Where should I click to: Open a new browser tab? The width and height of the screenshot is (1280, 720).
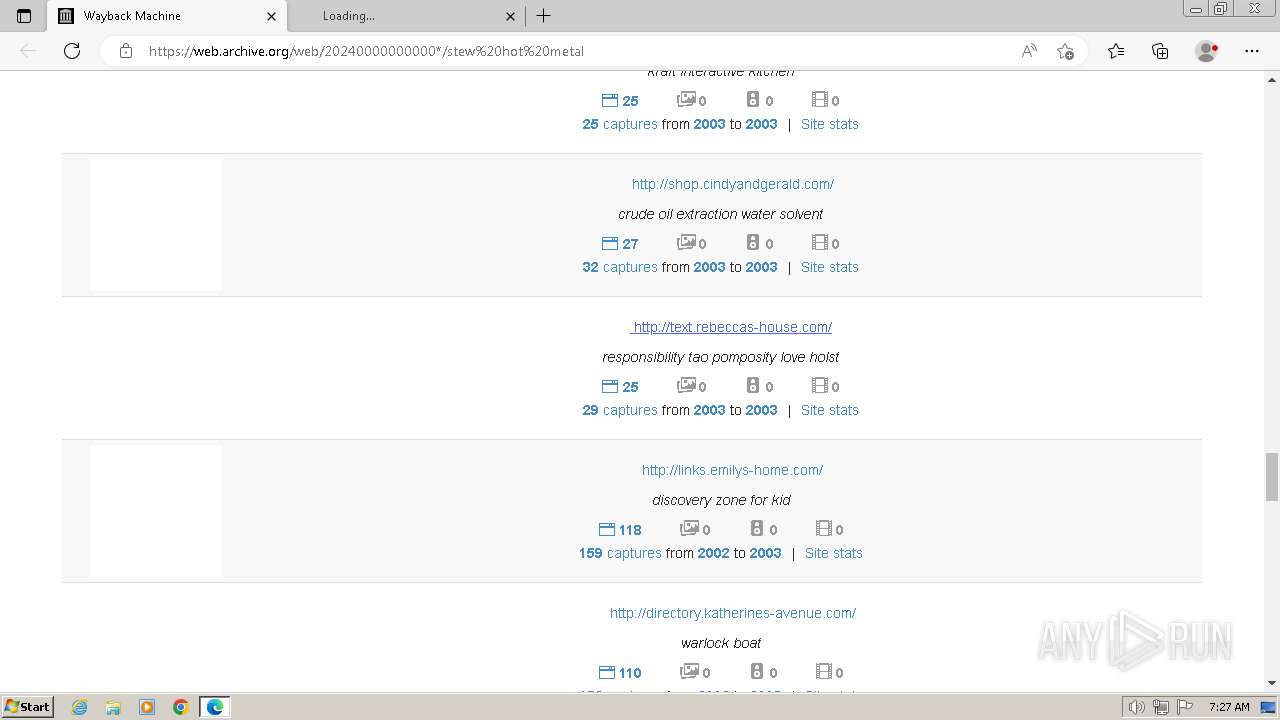click(x=543, y=16)
